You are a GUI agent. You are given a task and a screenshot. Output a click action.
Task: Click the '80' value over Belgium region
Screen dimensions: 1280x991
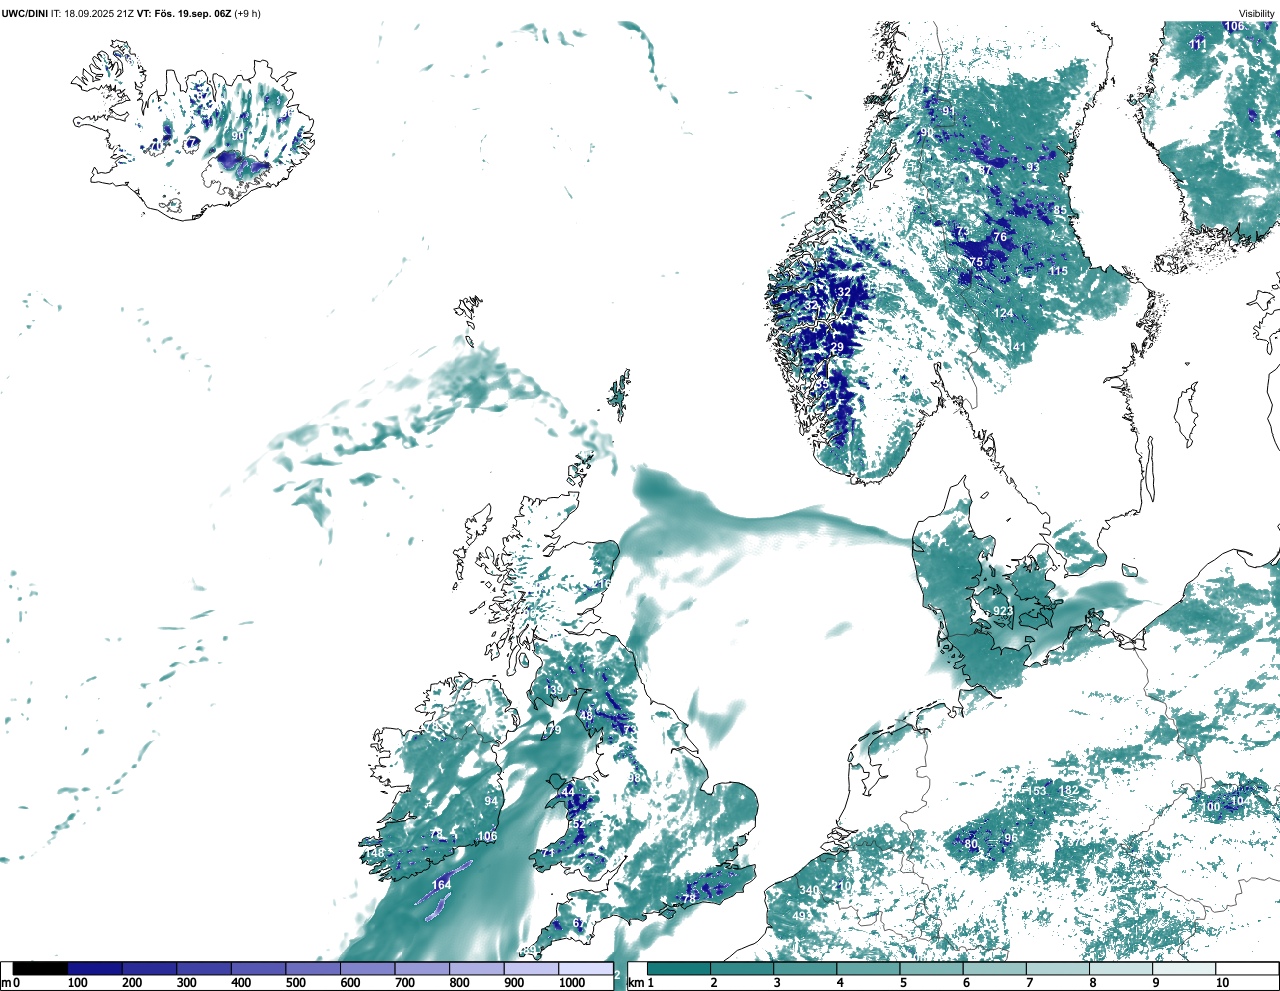click(971, 844)
